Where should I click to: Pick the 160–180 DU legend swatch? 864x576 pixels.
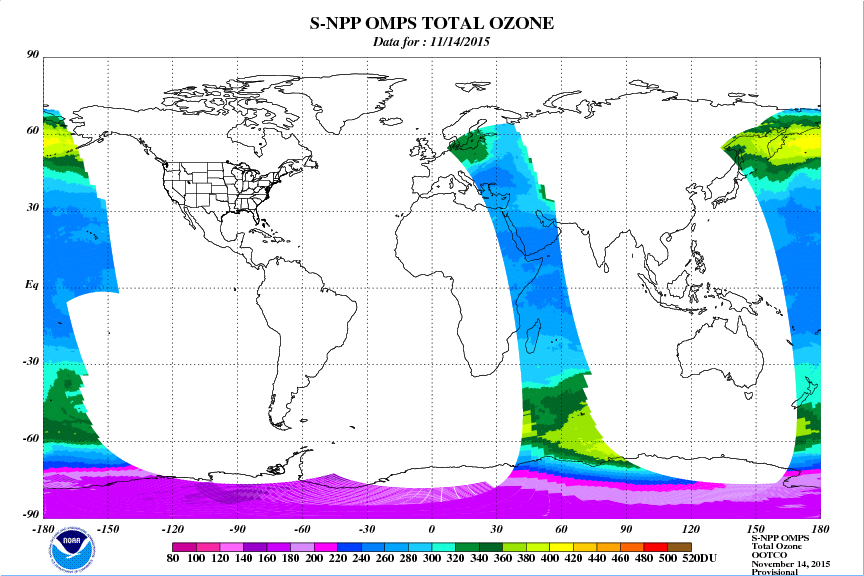[279, 547]
